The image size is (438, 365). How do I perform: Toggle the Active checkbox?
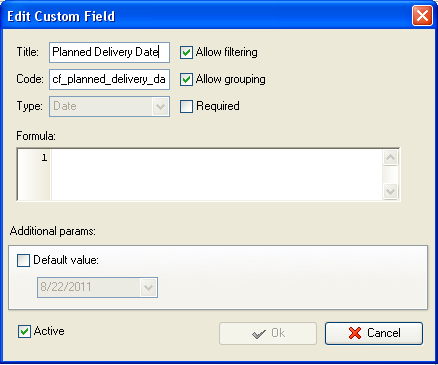pos(24,332)
